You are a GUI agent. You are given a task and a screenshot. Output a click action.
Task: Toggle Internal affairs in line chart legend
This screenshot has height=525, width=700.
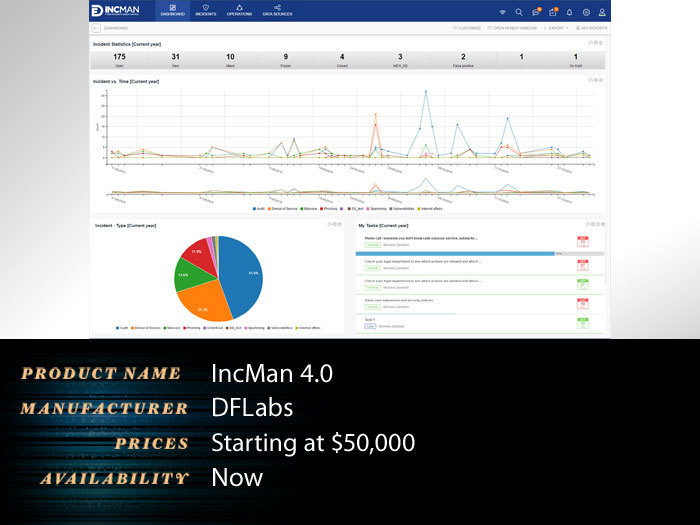click(430, 208)
